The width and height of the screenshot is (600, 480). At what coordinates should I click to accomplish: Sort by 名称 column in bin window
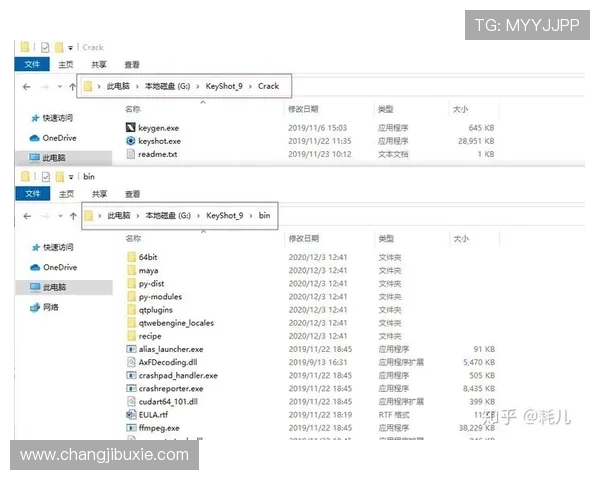(134, 238)
